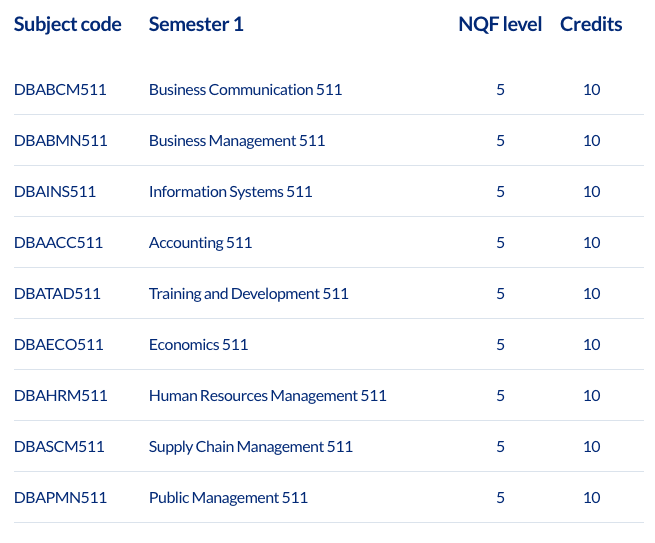This screenshot has height=543, width=655.
Task: Select subject code DBASCM511
Action: tap(59, 447)
